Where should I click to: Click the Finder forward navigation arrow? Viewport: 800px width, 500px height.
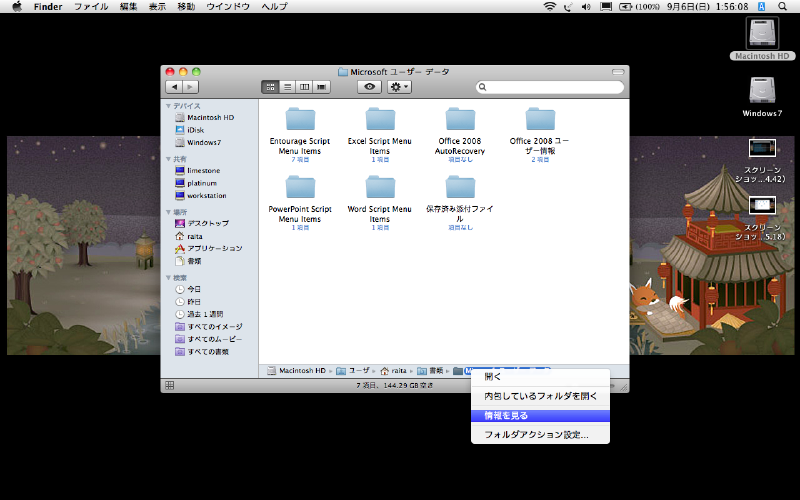190,87
